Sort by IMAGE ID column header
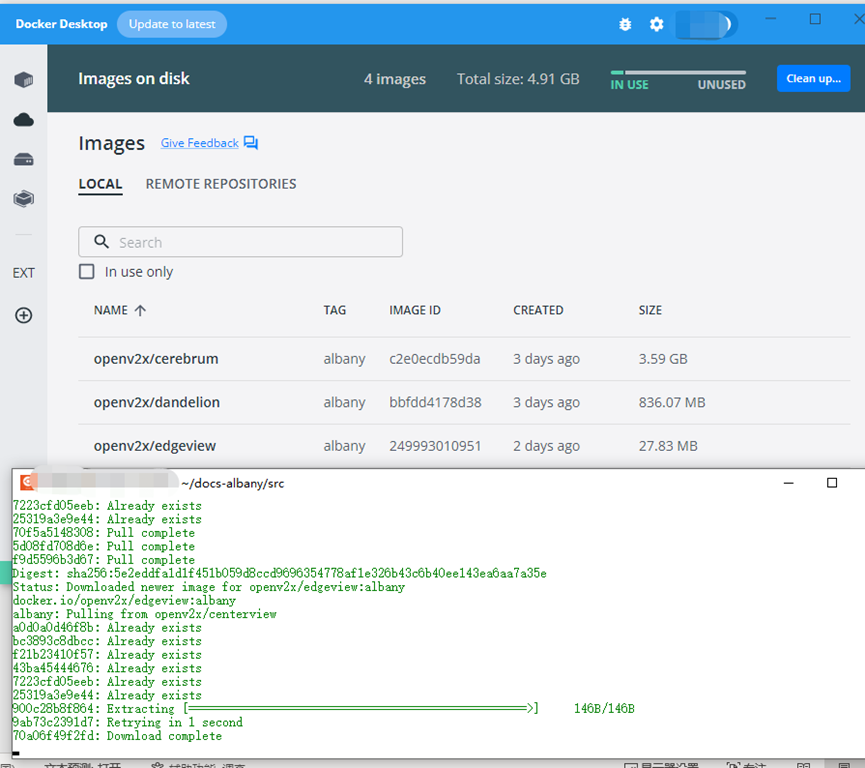The image size is (865, 768). 415,310
